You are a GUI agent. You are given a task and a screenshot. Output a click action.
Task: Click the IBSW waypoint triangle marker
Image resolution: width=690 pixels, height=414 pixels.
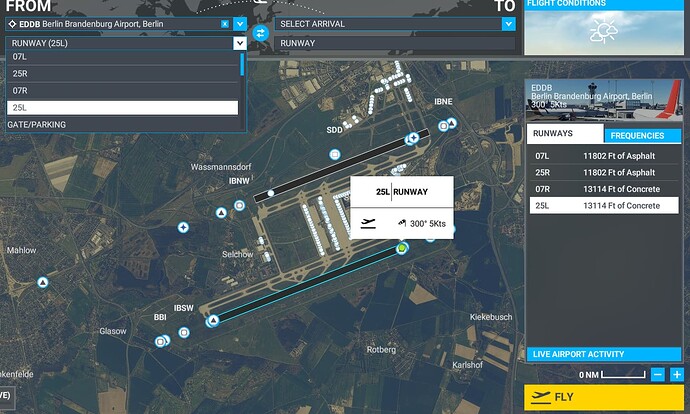pyautogui.click(x=211, y=321)
